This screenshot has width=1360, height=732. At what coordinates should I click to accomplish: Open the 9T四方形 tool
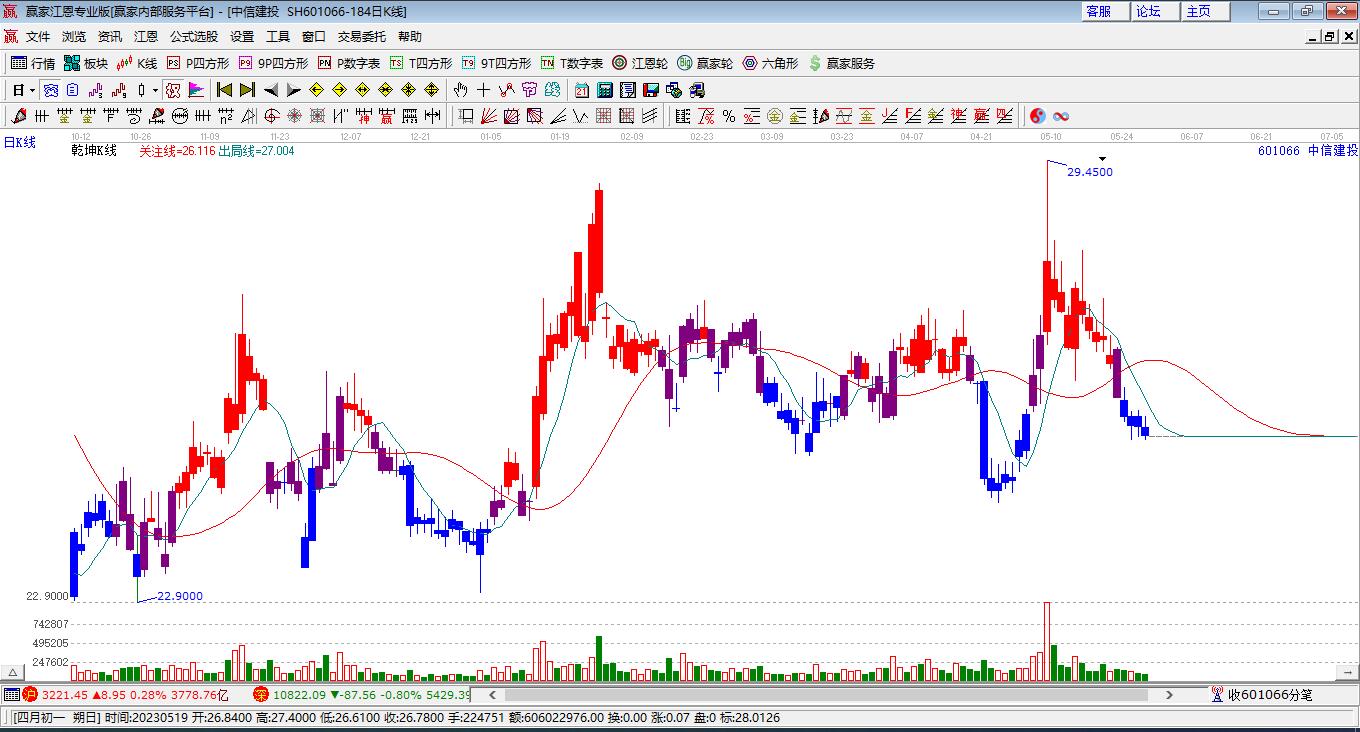coord(496,63)
